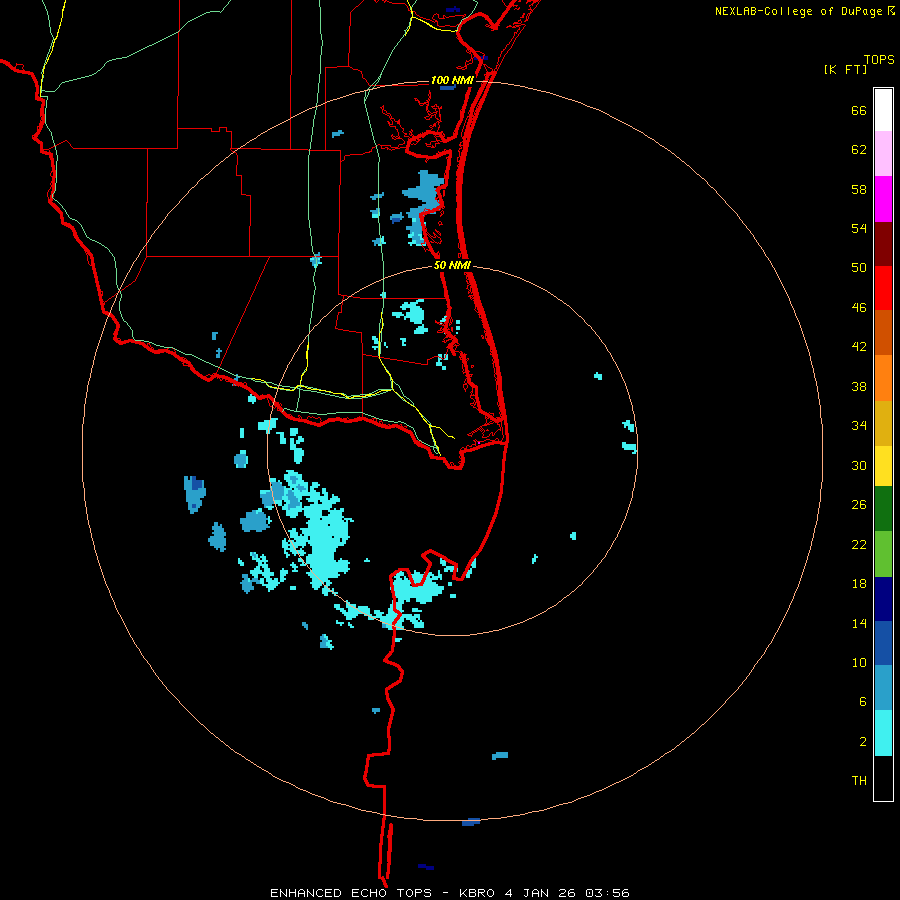Pick the yellow legend swatch

[883, 466]
